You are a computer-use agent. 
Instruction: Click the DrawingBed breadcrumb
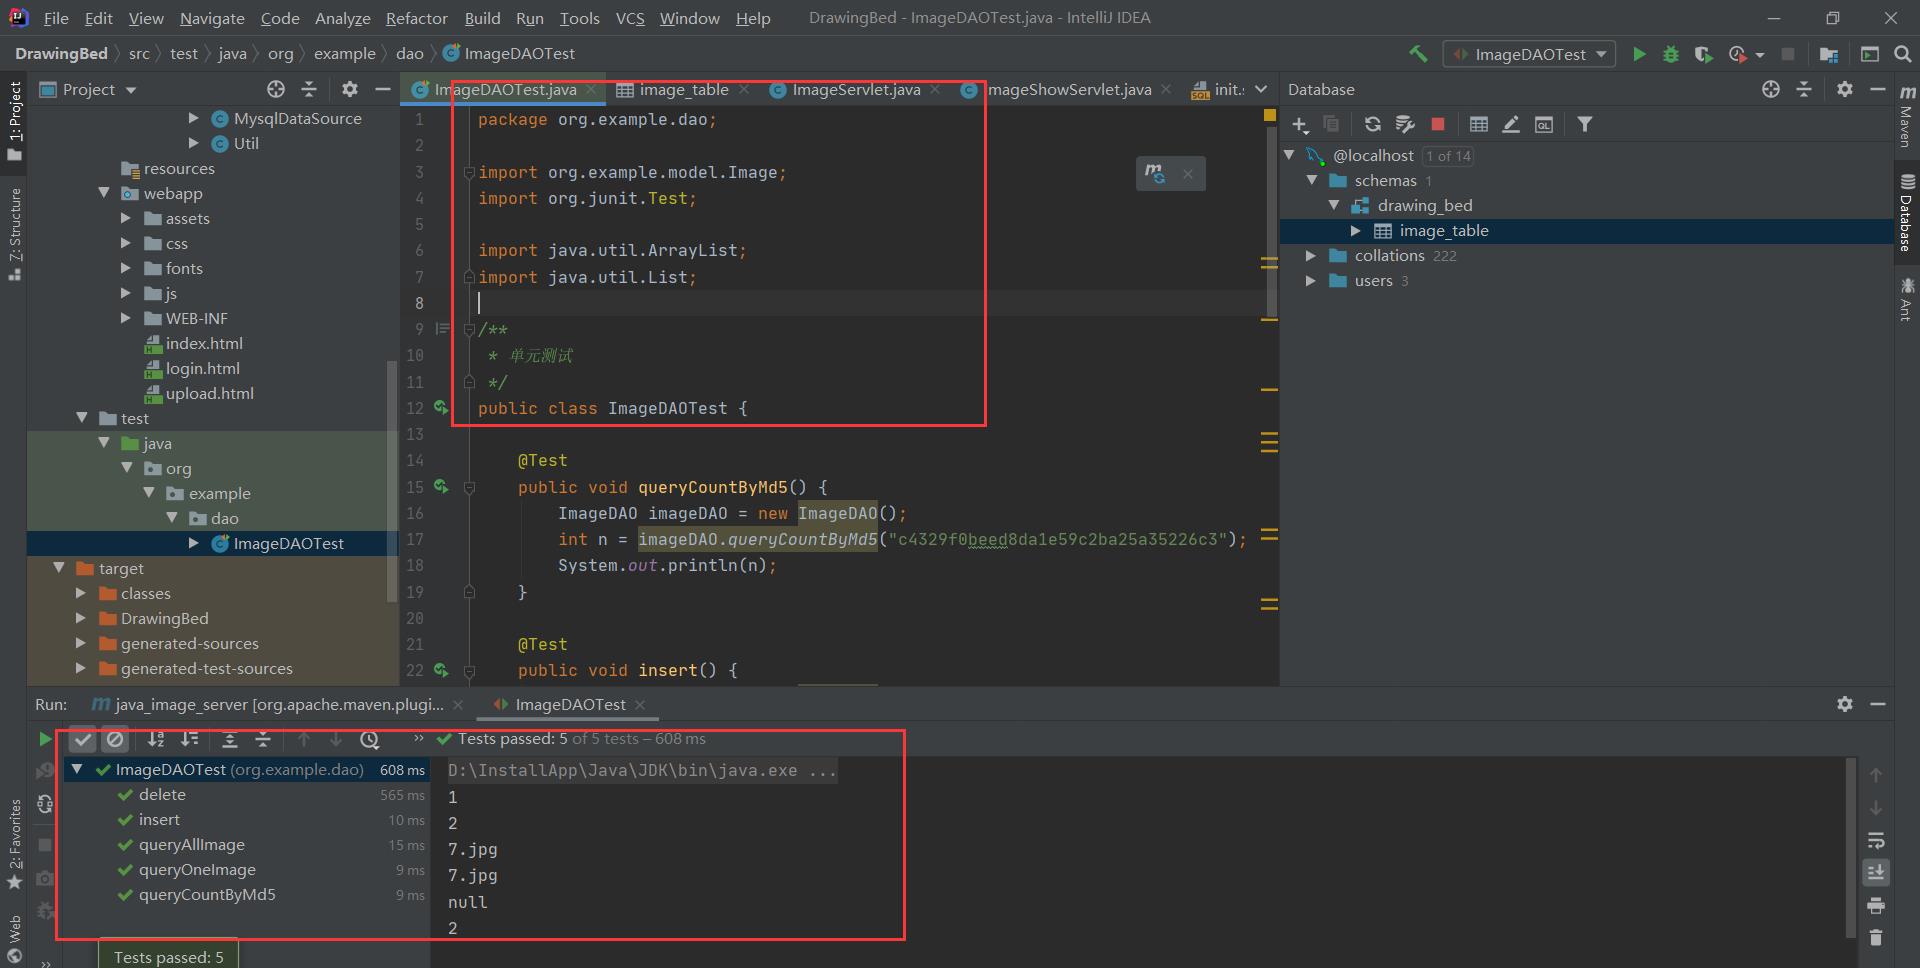click(x=61, y=54)
